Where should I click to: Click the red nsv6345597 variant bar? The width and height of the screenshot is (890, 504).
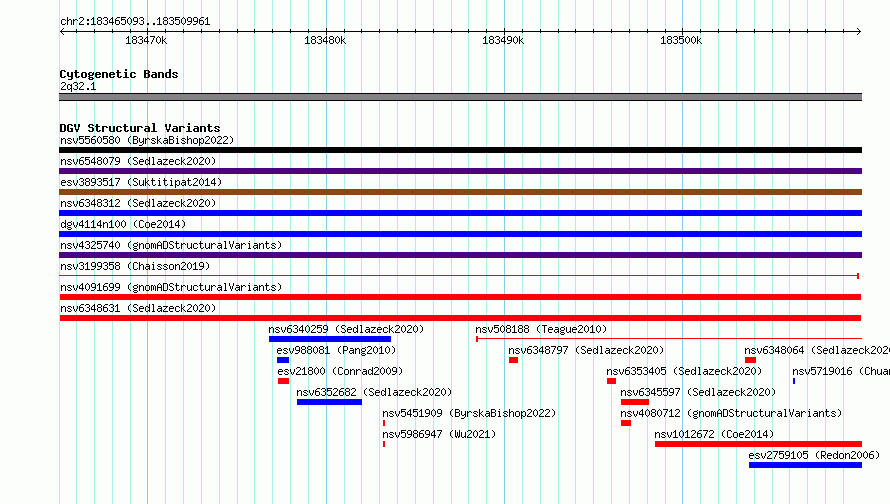635,402
